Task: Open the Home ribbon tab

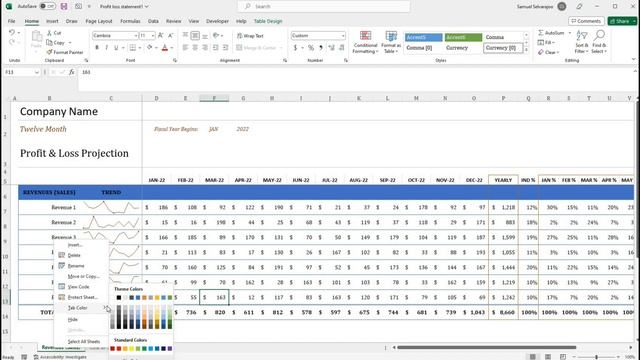Action: point(31,21)
